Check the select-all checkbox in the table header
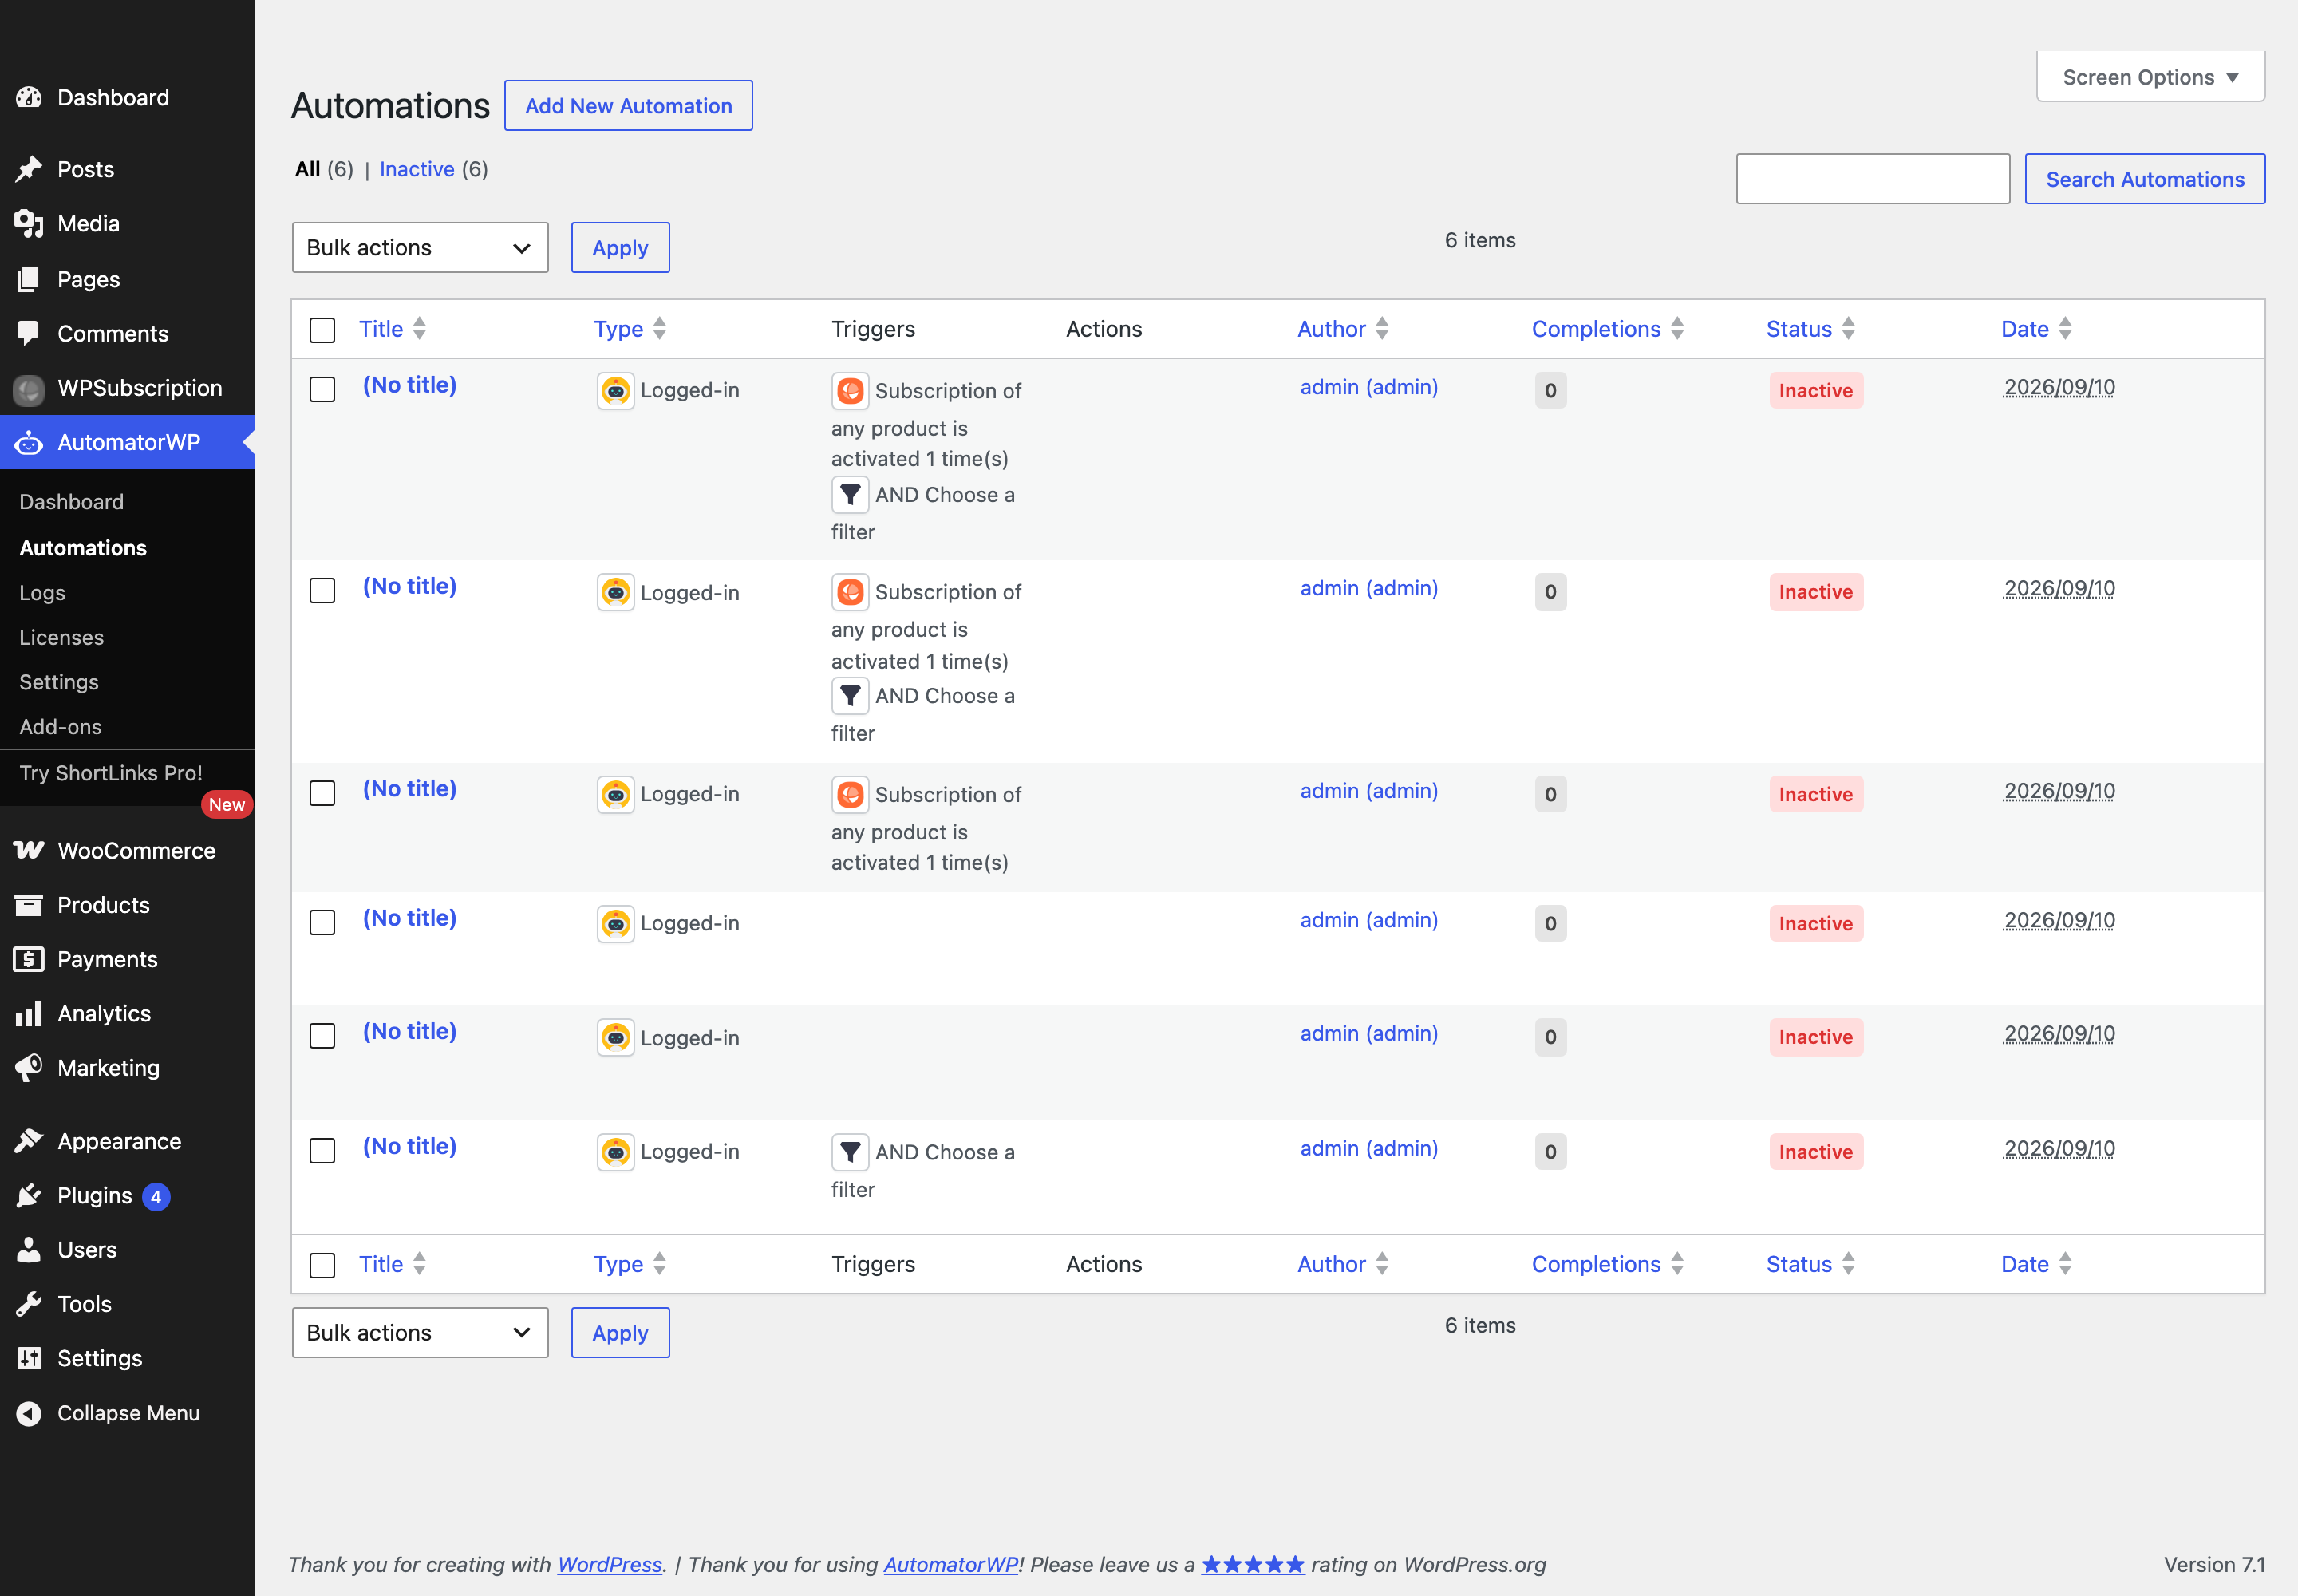The height and width of the screenshot is (1596, 2298). pyautogui.click(x=322, y=330)
